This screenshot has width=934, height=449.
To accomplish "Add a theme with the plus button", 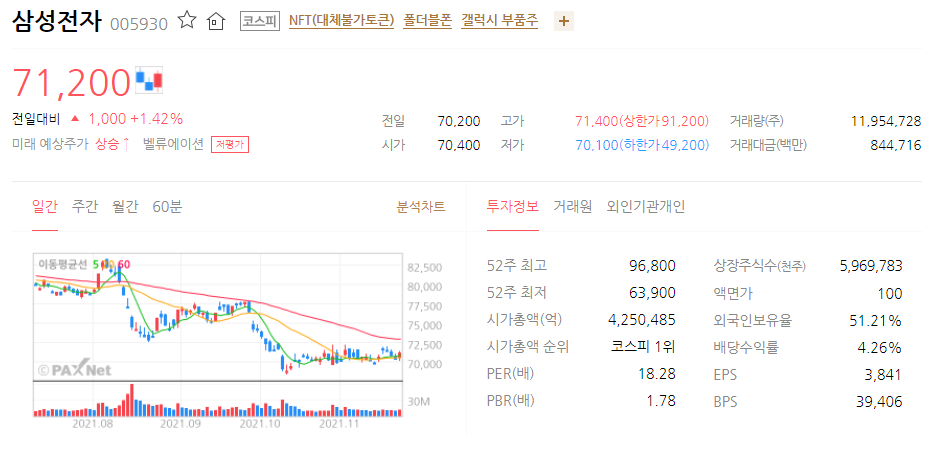I will click(563, 22).
